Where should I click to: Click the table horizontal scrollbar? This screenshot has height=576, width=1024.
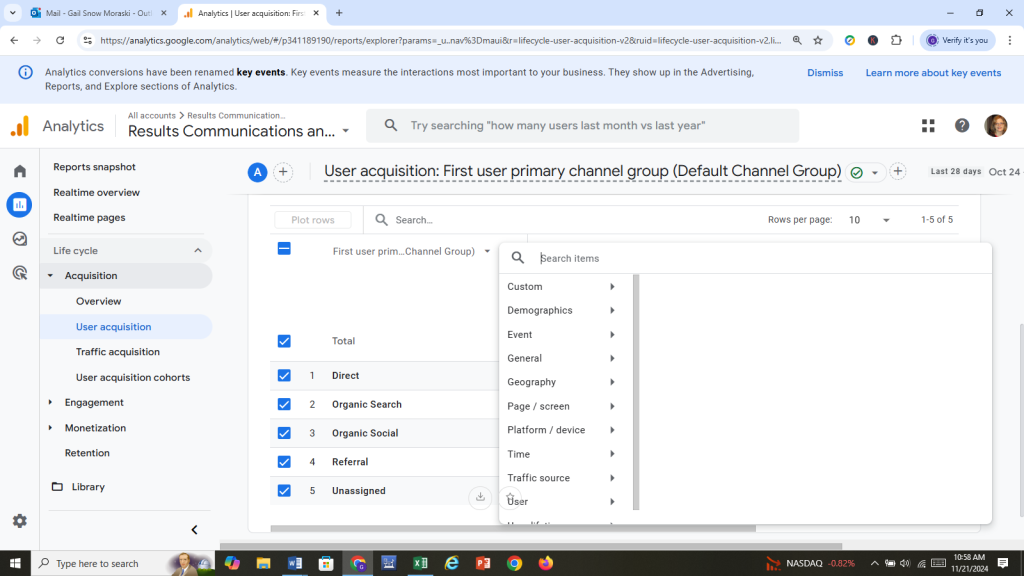pyautogui.click(x=513, y=528)
